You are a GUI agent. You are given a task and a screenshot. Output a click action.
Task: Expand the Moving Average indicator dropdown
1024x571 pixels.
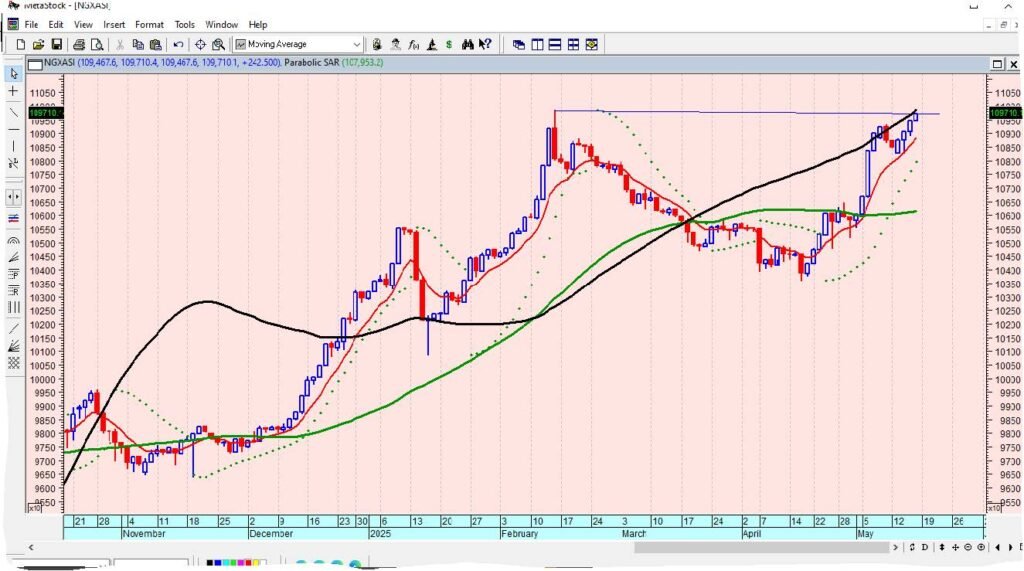356,44
